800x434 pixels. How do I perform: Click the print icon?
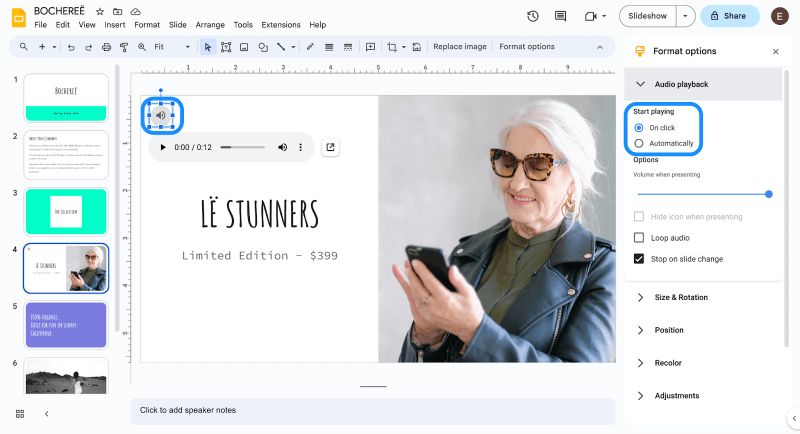click(x=106, y=47)
